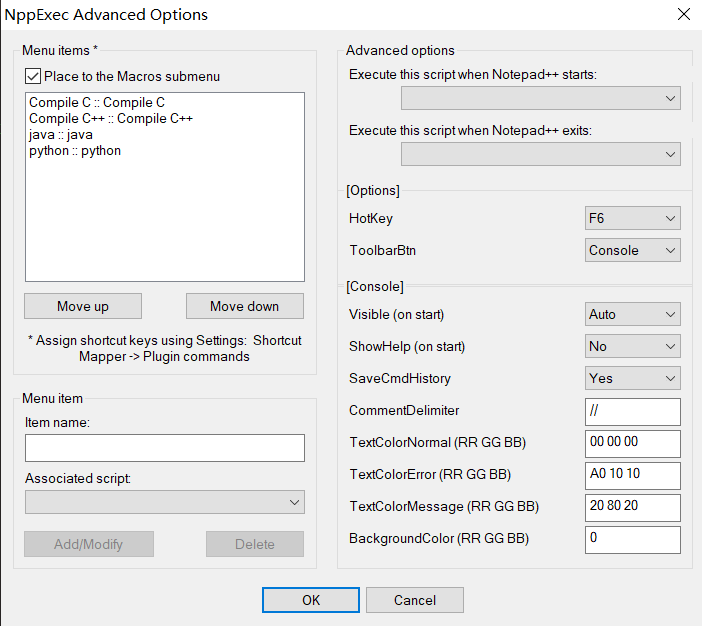
Task: Click the BackgroundColor value field
Action: pyautogui.click(x=632, y=539)
